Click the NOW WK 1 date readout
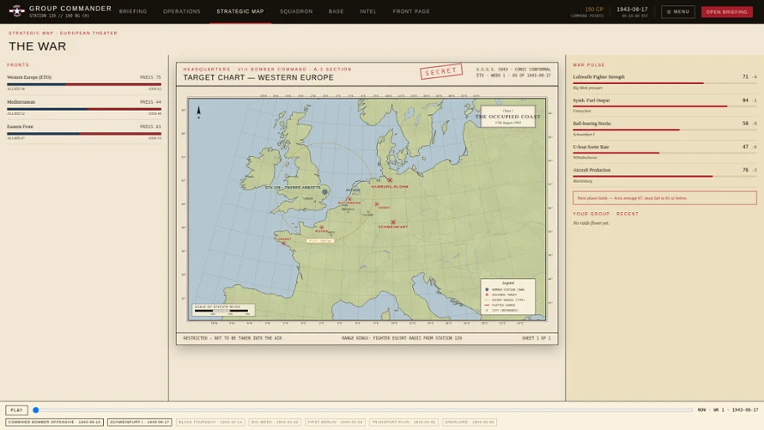 pyautogui.click(x=727, y=410)
